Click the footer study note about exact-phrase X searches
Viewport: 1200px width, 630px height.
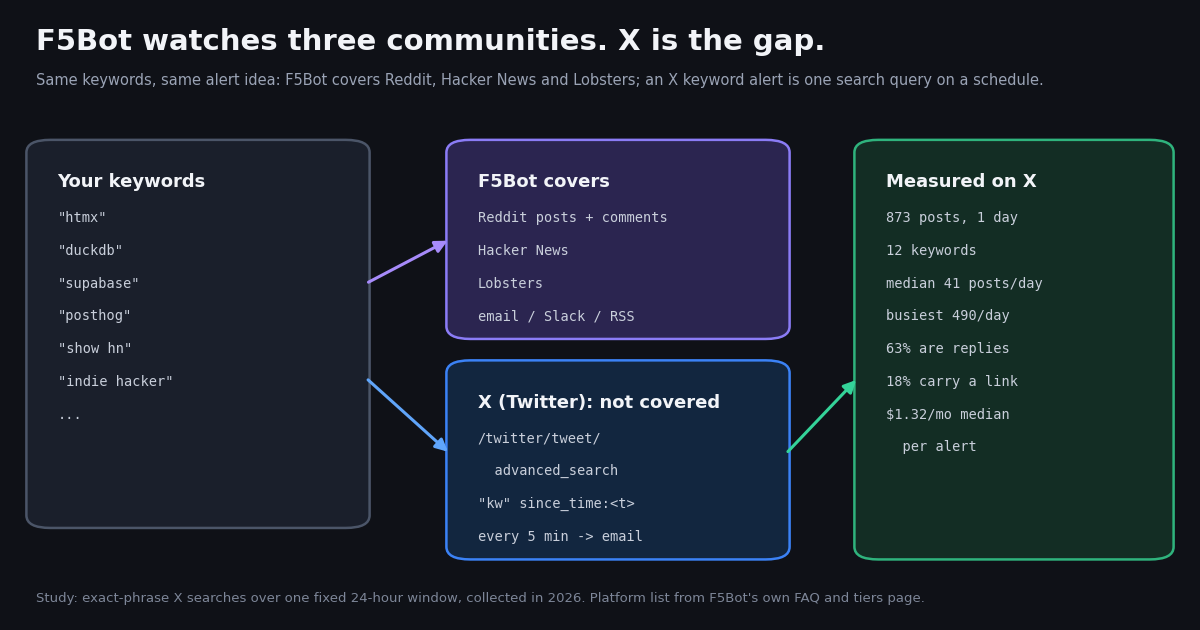point(480,598)
